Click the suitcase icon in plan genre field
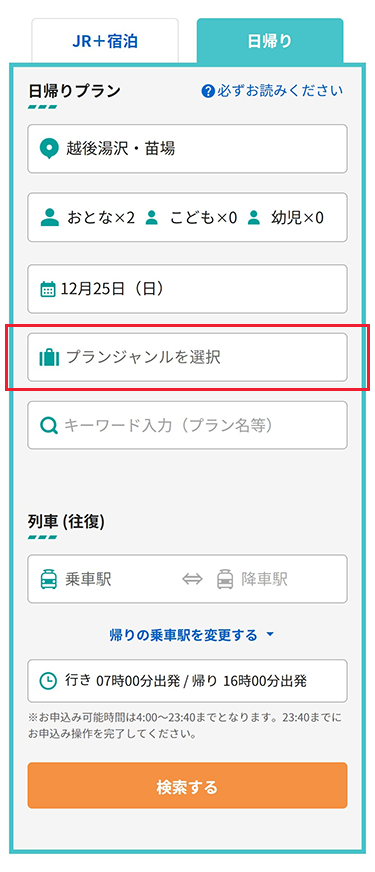 pyautogui.click(x=49, y=357)
